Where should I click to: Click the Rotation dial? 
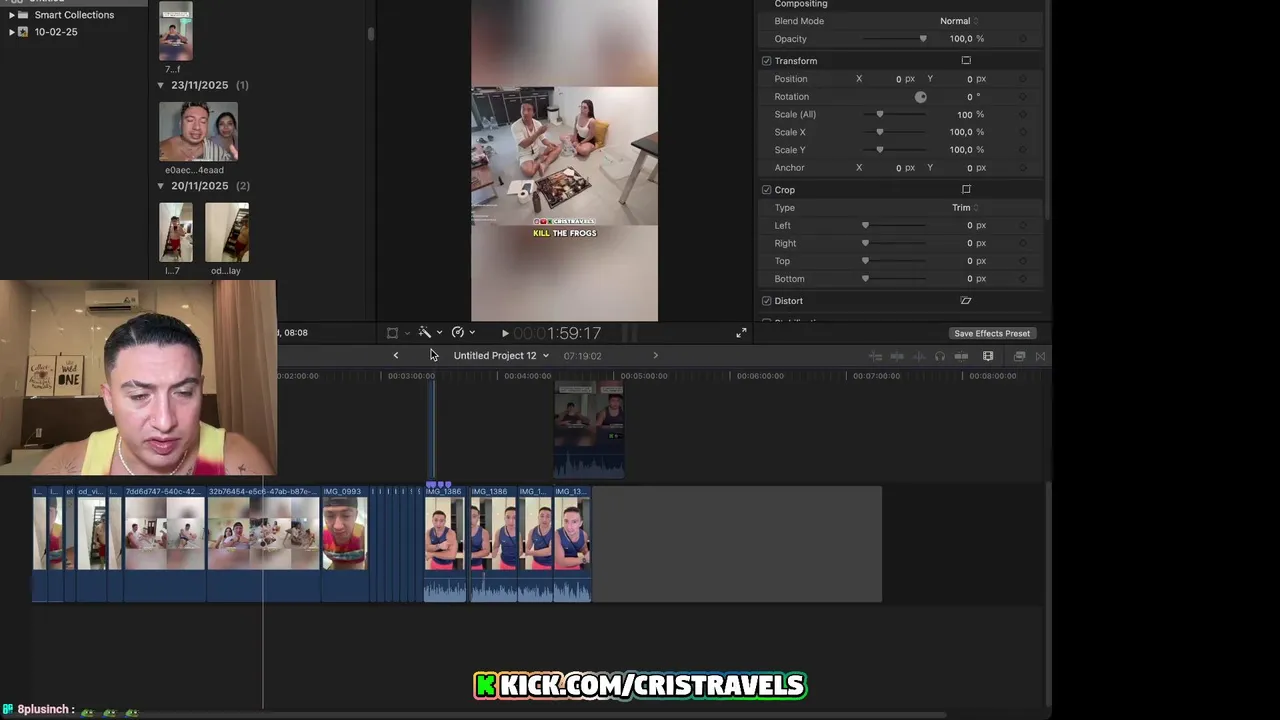[921, 97]
